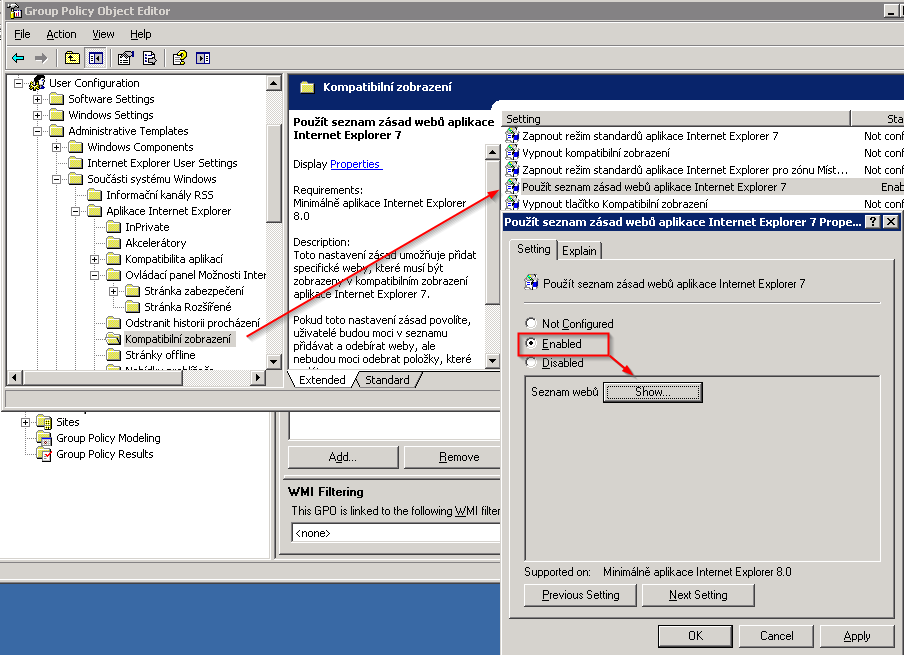This screenshot has height=655, width=904.
Task: Click the Help toolbar icon
Action: click(180, 58)
